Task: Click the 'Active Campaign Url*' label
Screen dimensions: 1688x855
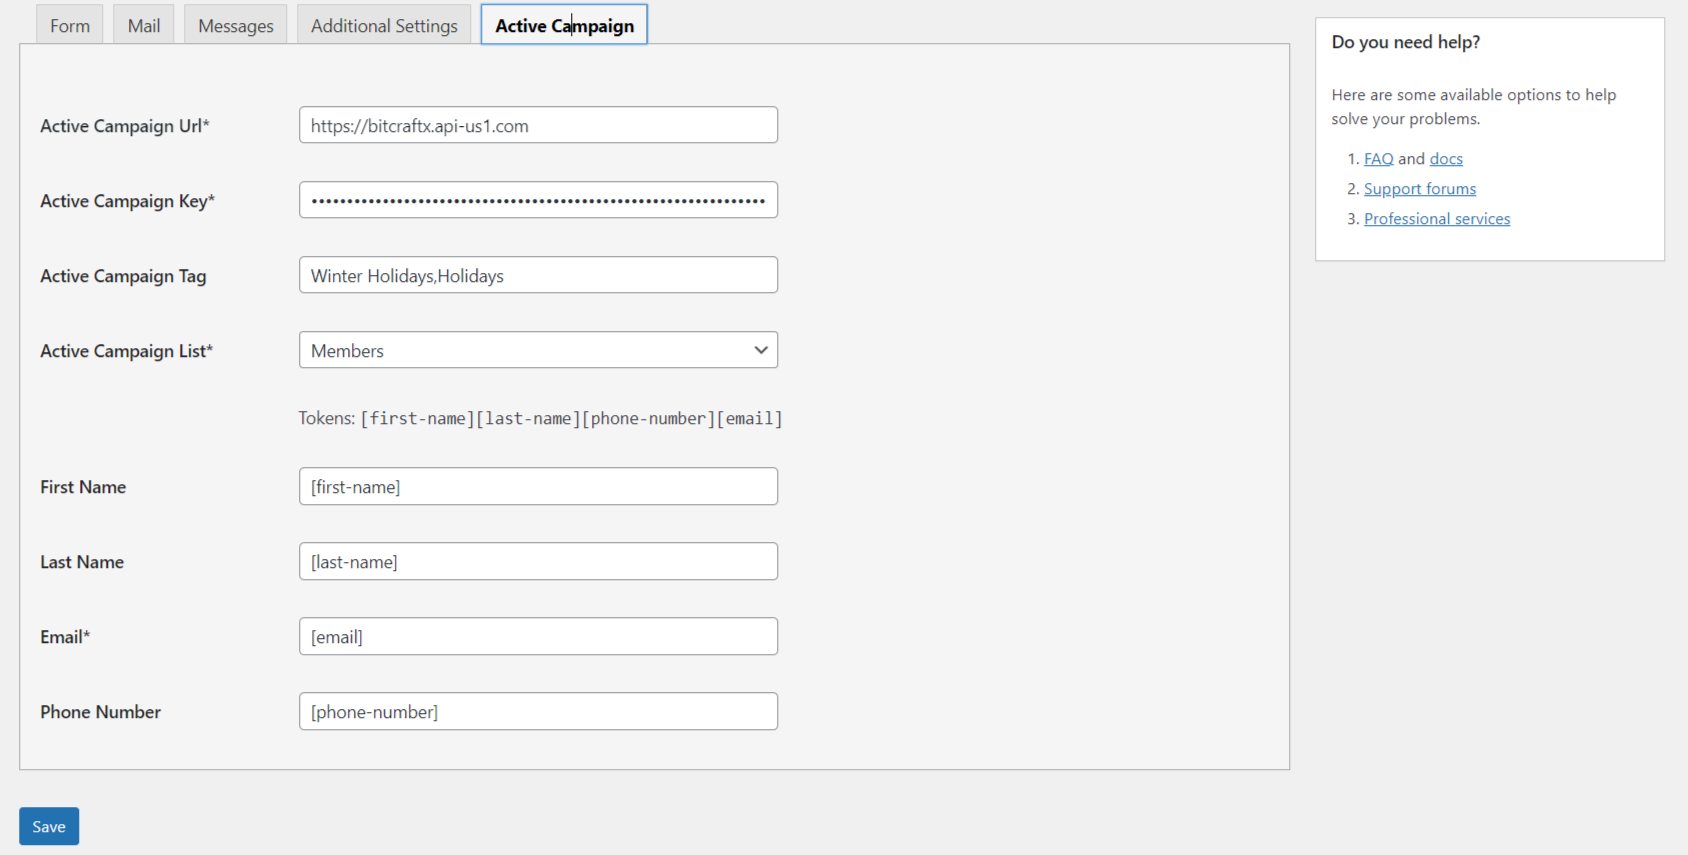Action: click(x=125, y=126)
